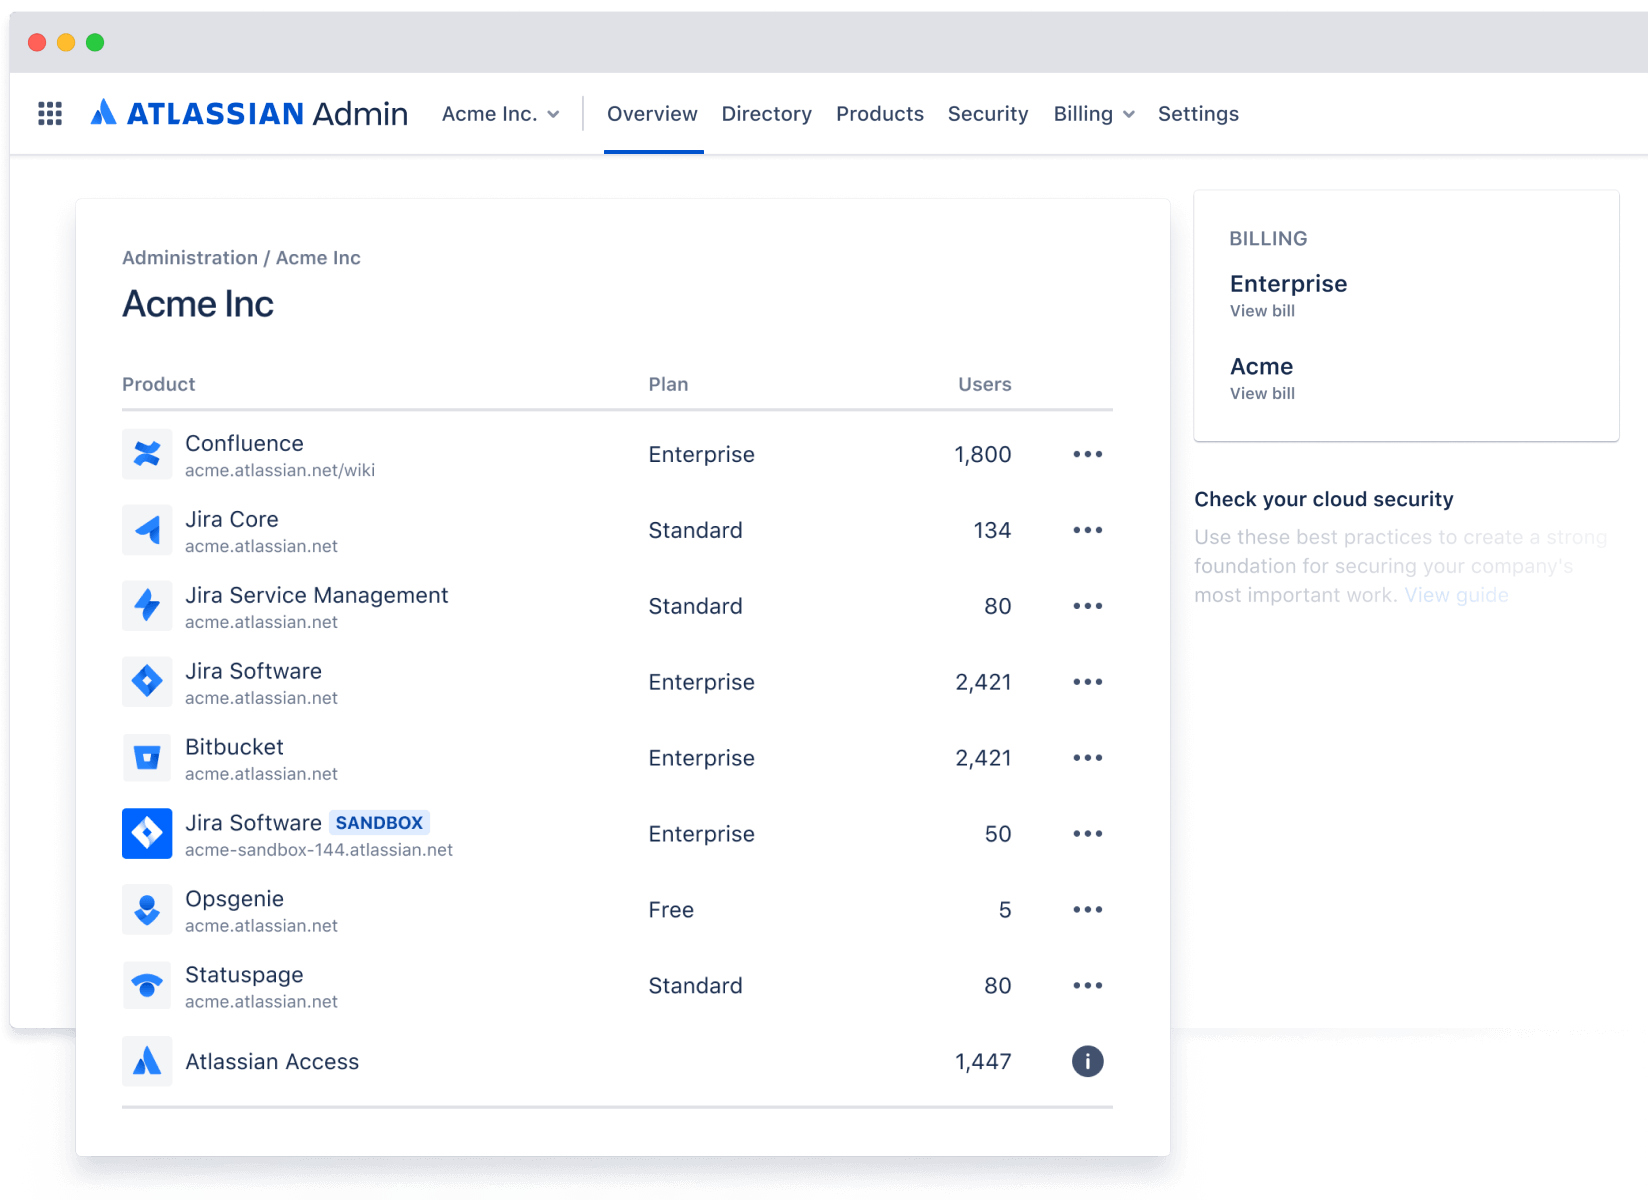Open the app switcher grid icon
The width and height of the screenshot is (1648, 1200).
click(48, 113)
